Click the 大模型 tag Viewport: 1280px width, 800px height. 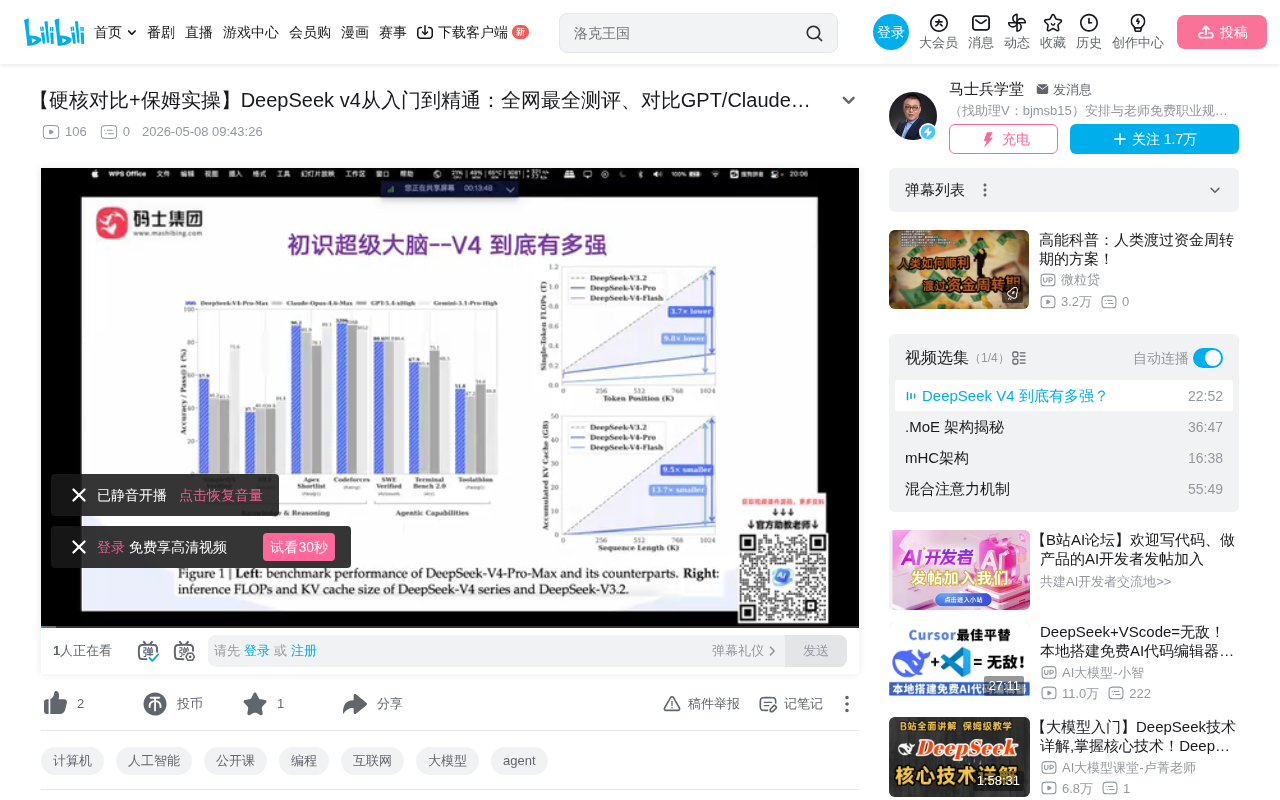click(447, 761)
